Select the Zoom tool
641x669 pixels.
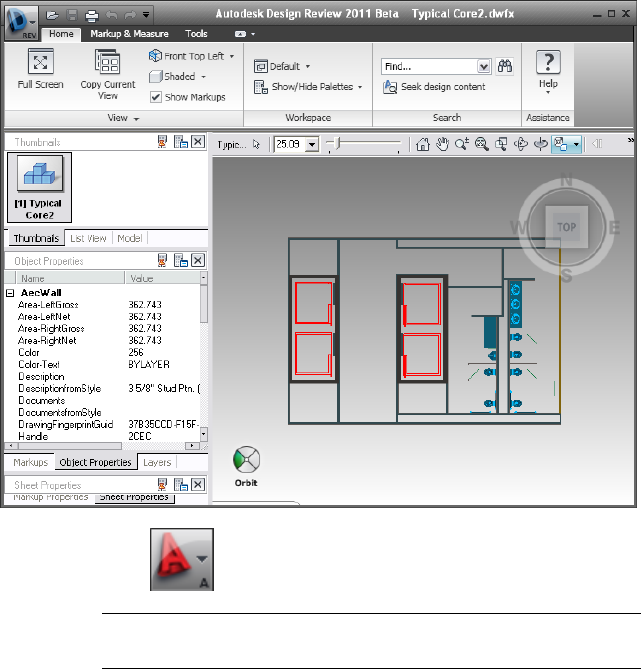coord(462,144)
